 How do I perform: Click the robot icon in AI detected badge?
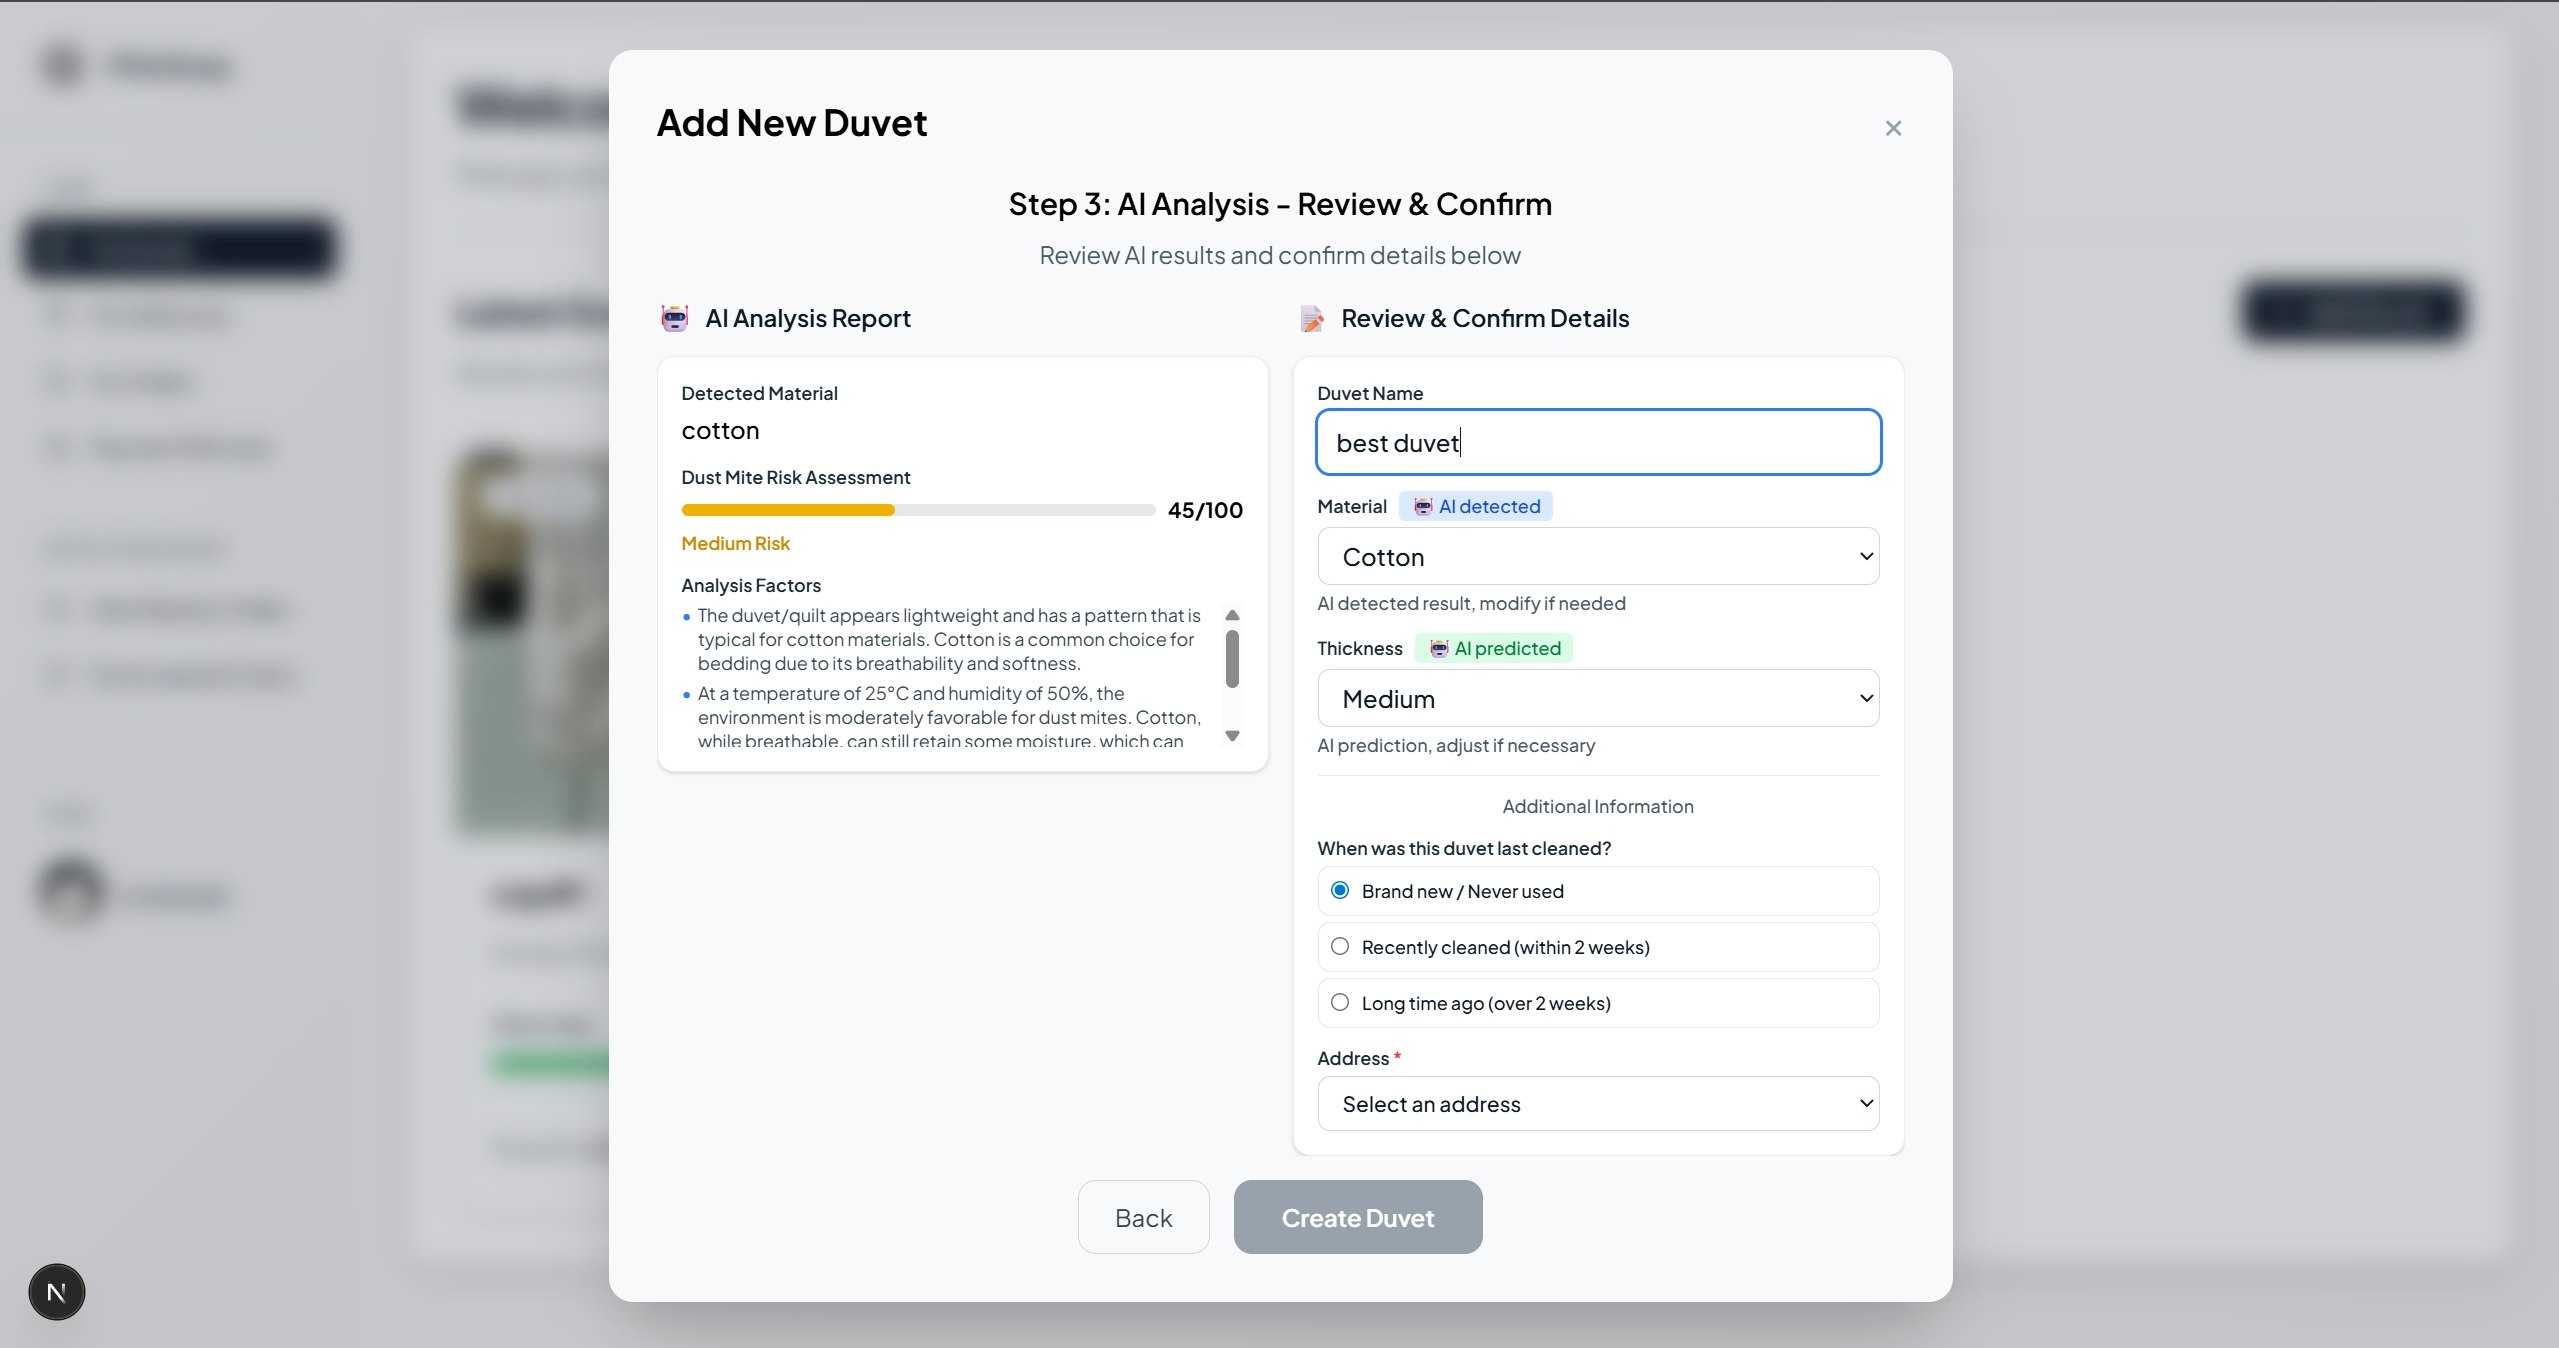(1422, 507)
